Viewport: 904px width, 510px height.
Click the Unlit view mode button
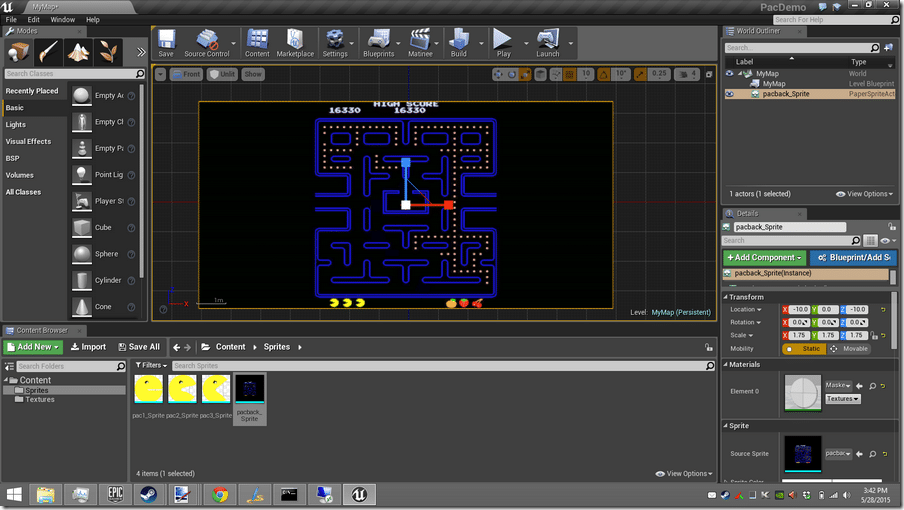pyautogui.click(x=223, y=74)
